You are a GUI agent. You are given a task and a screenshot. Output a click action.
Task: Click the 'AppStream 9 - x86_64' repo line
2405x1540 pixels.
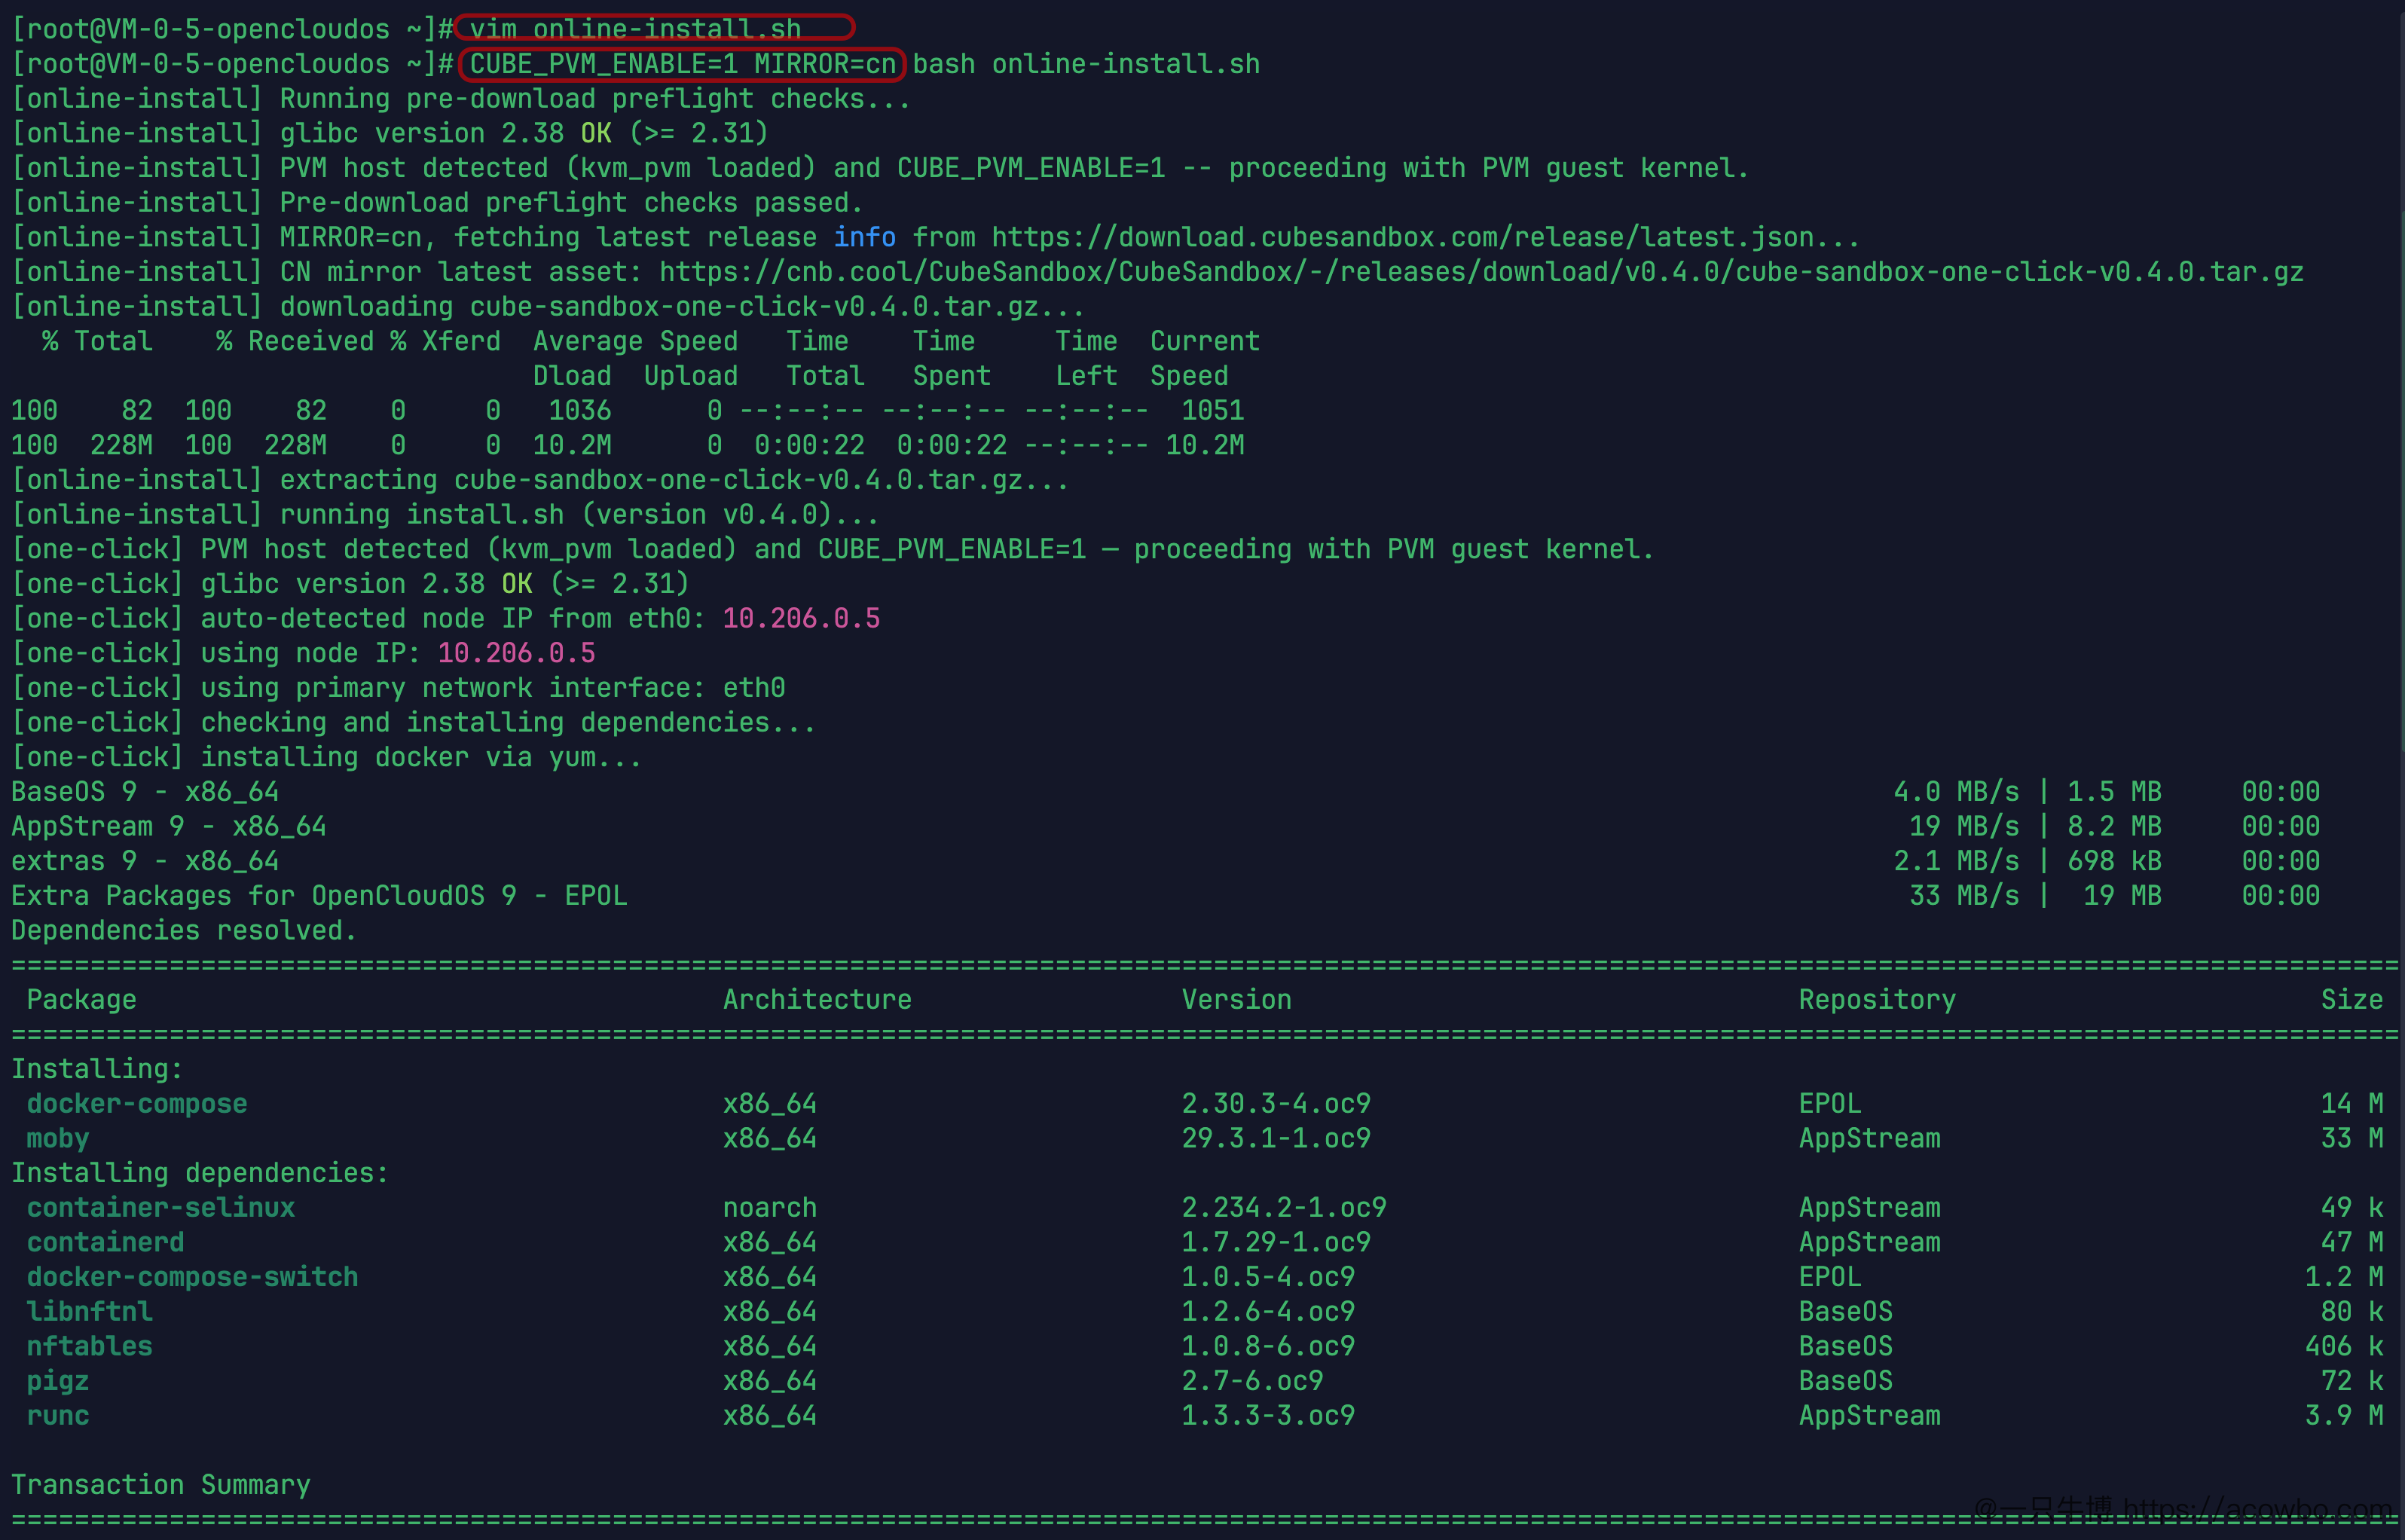pos(169,826)
